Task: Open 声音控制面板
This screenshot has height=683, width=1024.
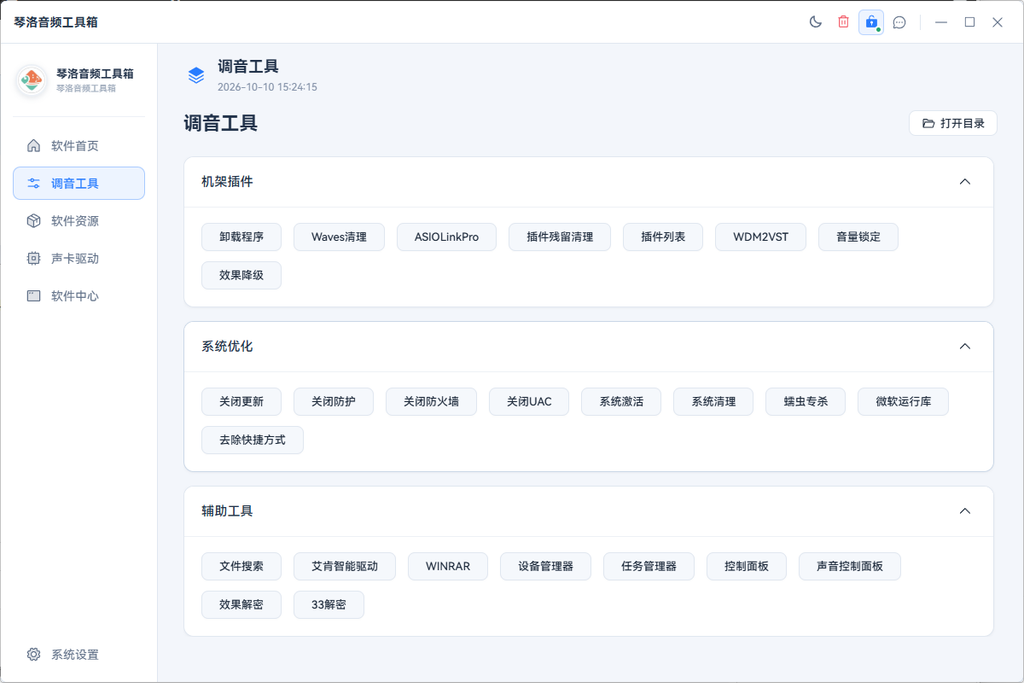Action: (850, 566)
